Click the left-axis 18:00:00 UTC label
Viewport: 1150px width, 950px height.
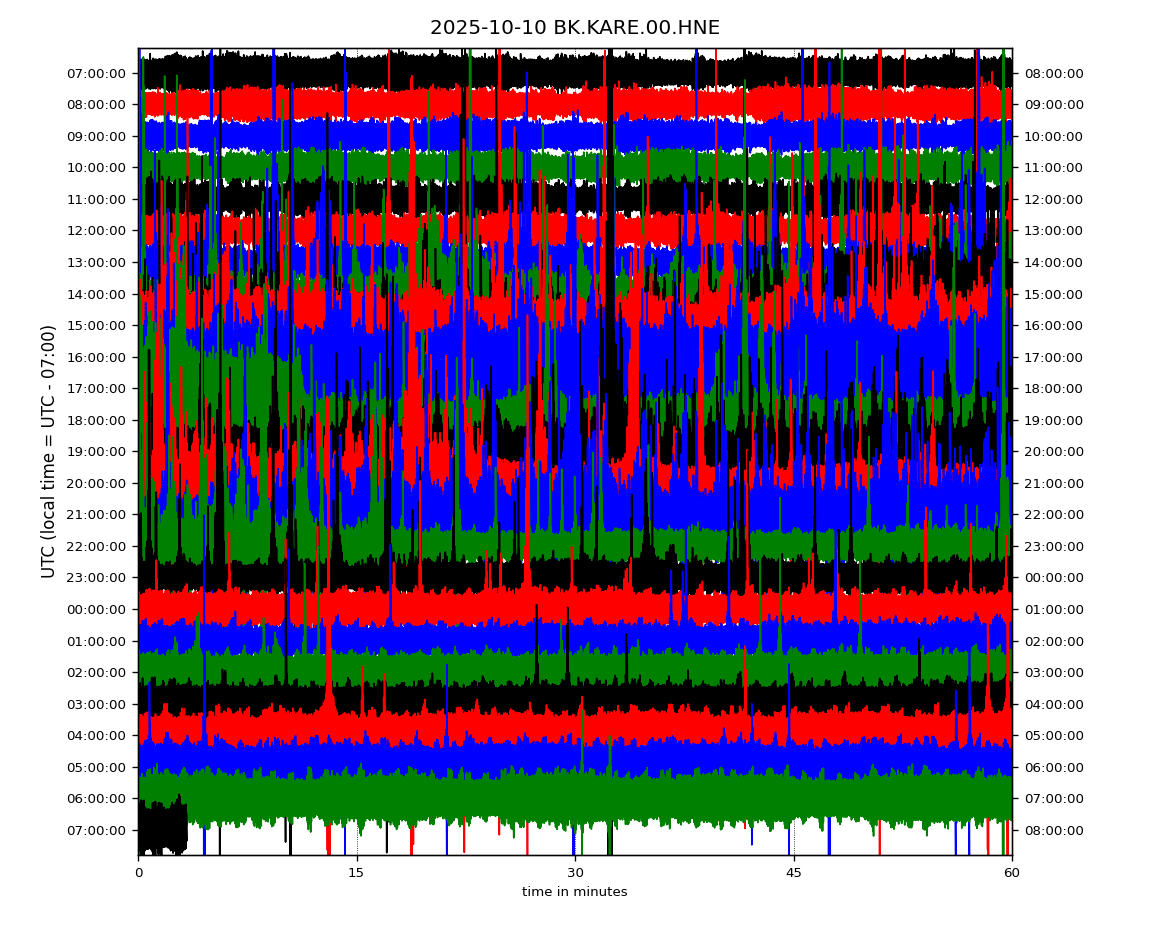(97, 420)
